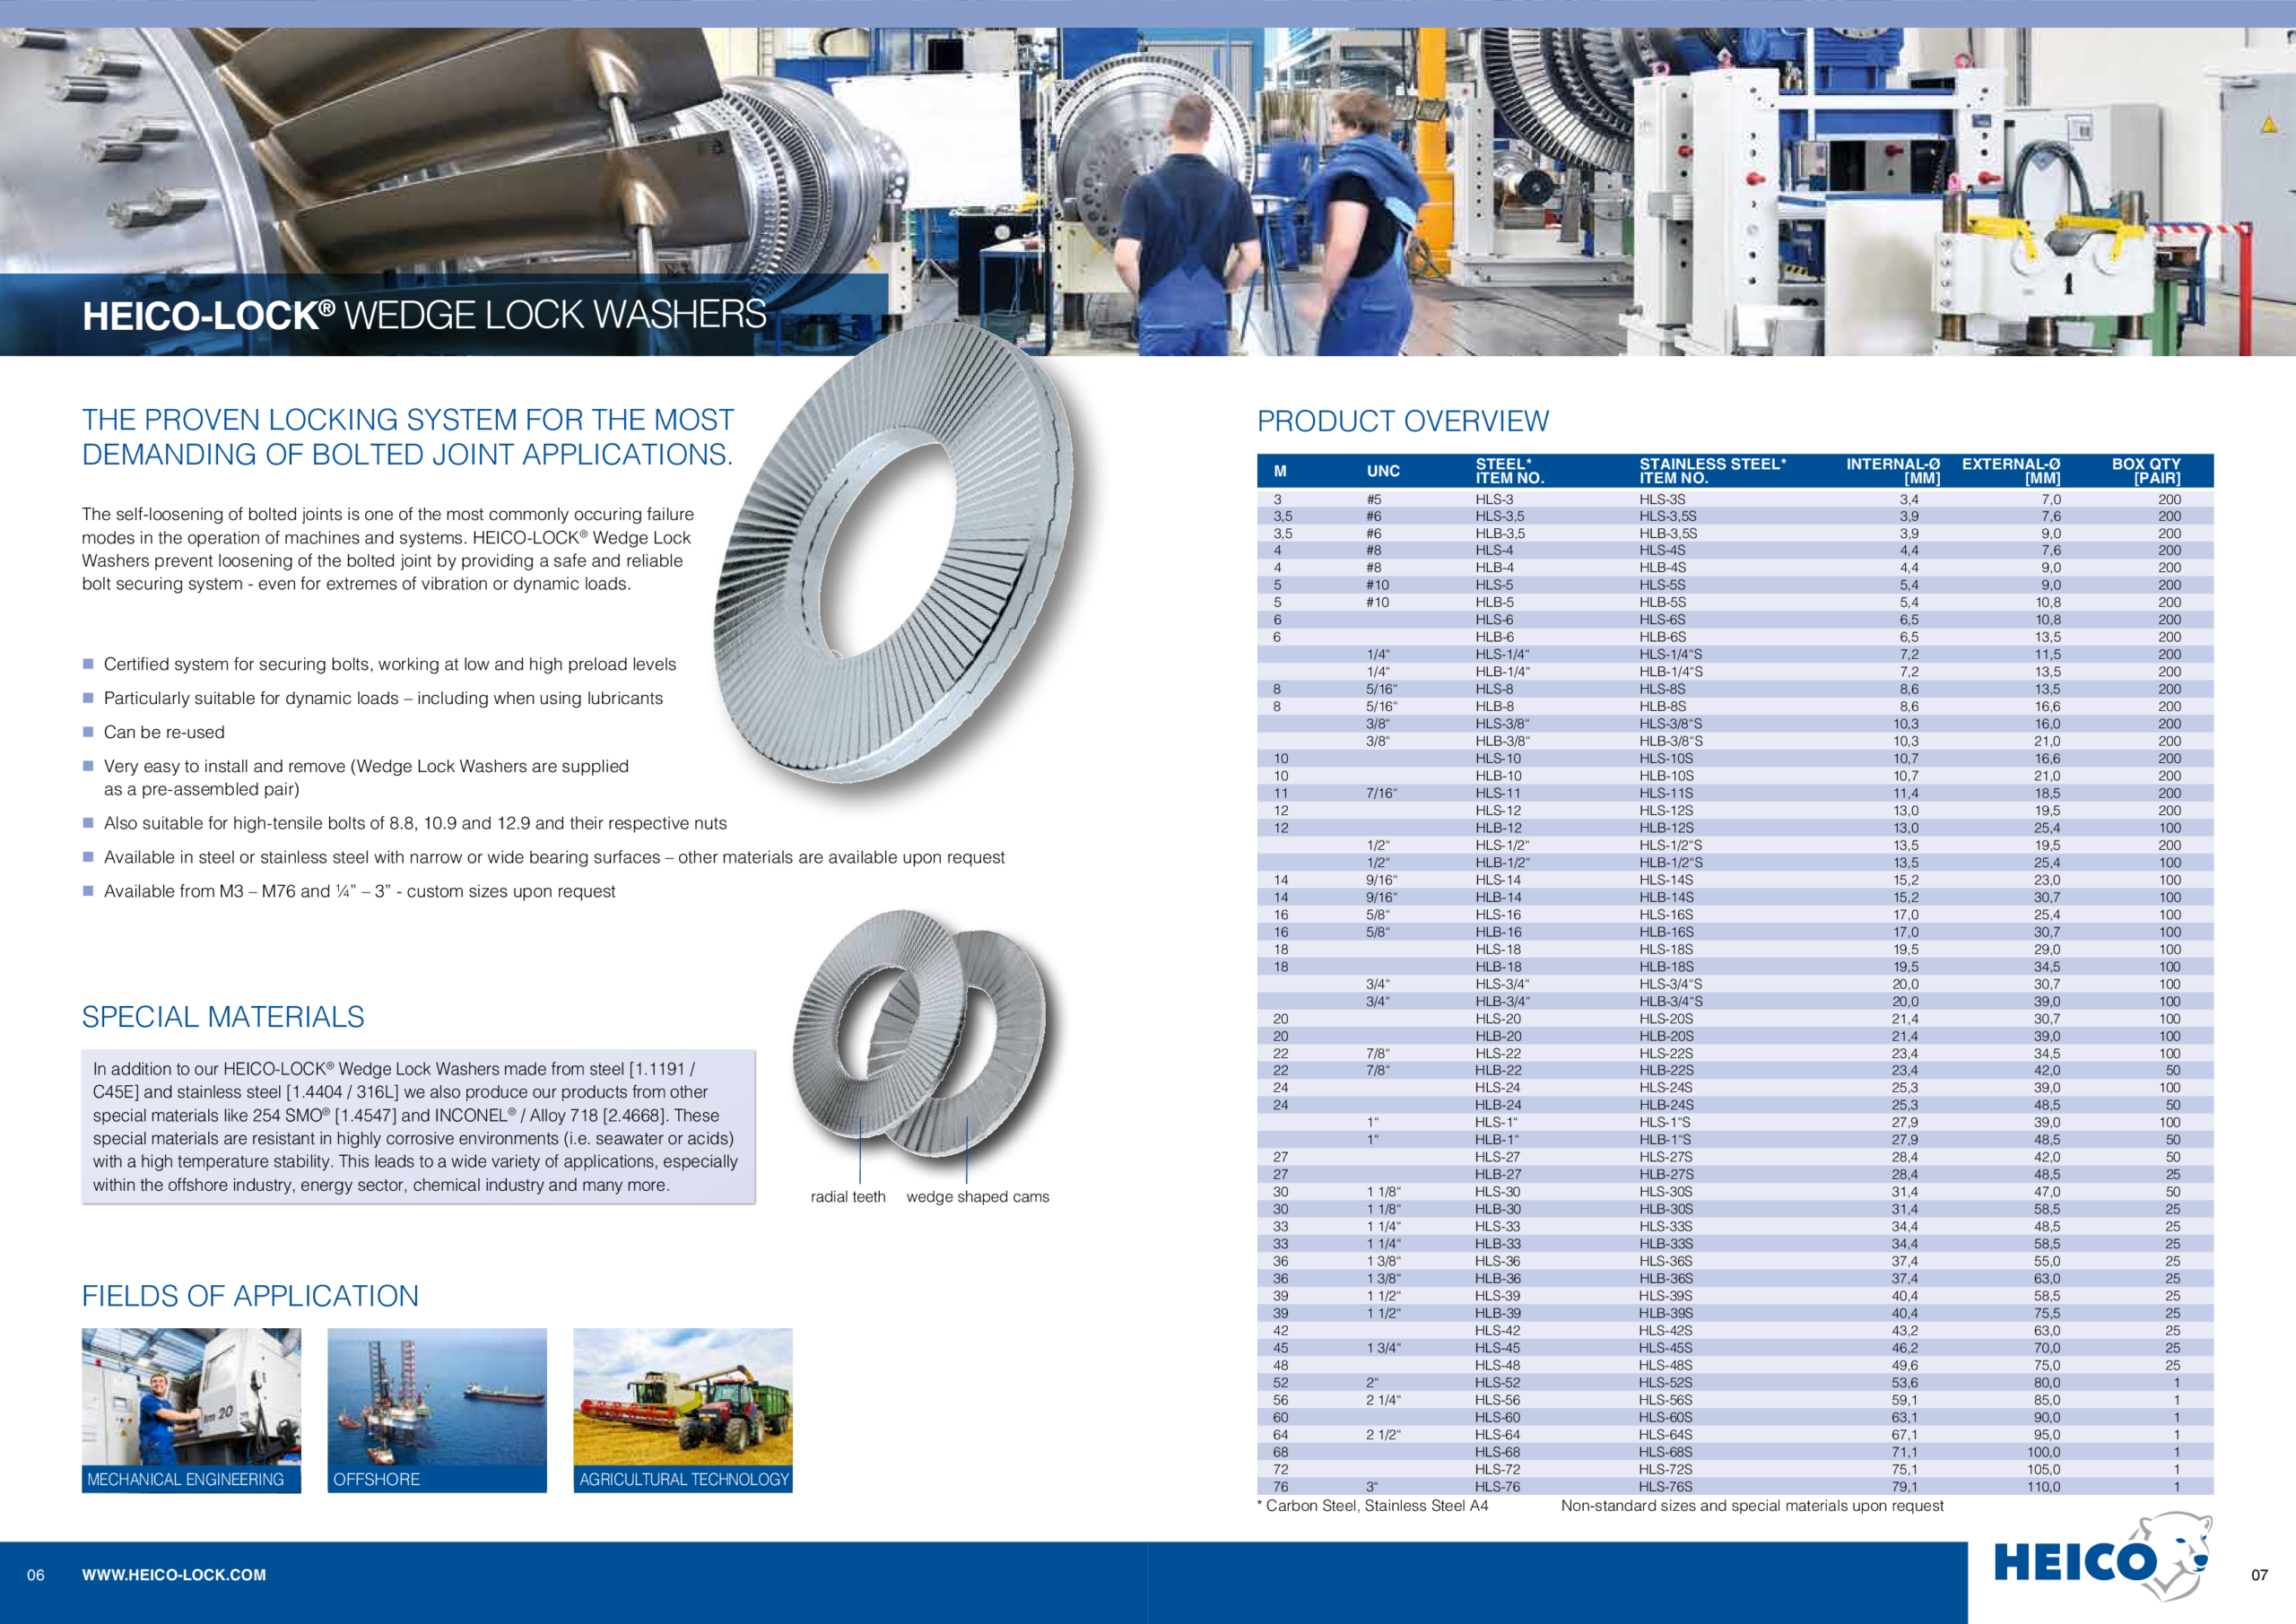This screenshot has height=1624, width=2296.
Task: Click the HLB-1/2" steel item entry
Action: 1502,862
